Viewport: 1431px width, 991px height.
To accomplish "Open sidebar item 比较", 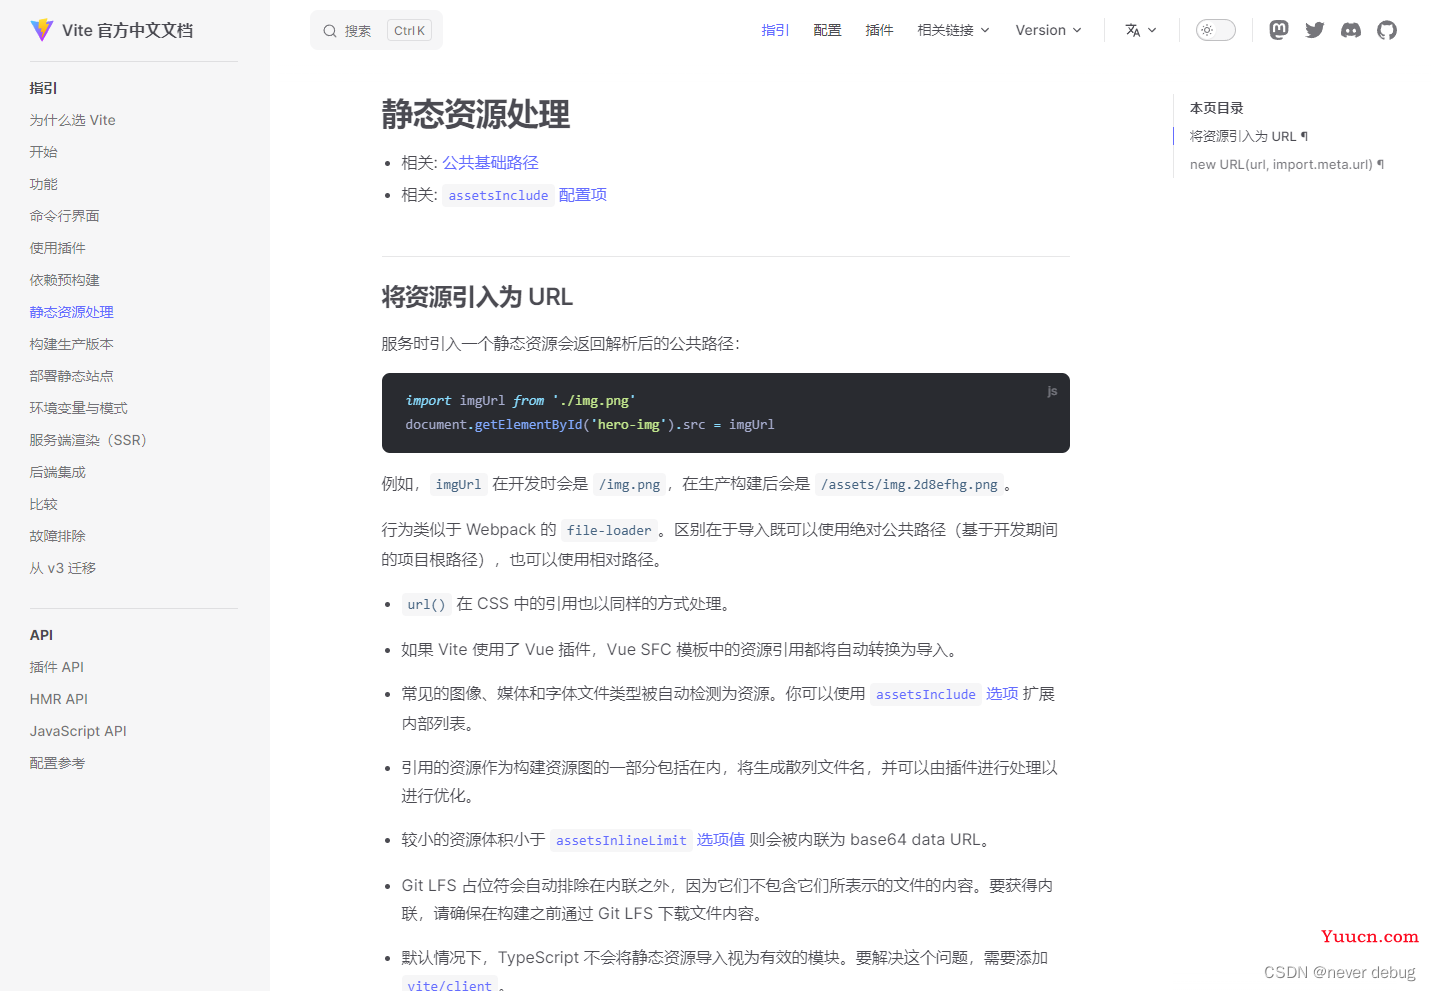I will 44,504.
